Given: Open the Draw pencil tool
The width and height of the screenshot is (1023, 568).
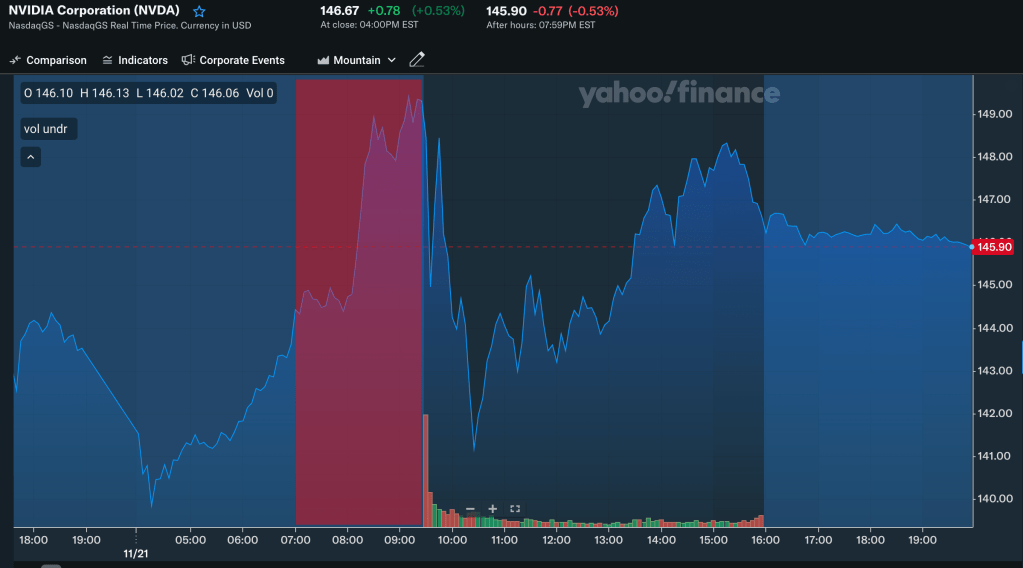Looking at the screenshot, I should (x=417, y=60).
